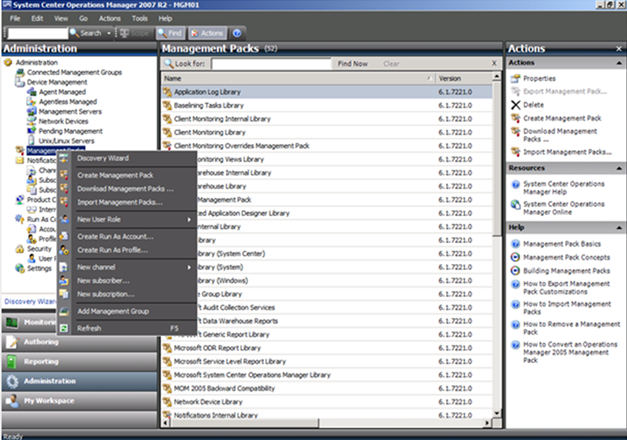The height and width of the screenshot is (440, 627).
Task: Click Create Management Pack action link
Action: point(562,118)
